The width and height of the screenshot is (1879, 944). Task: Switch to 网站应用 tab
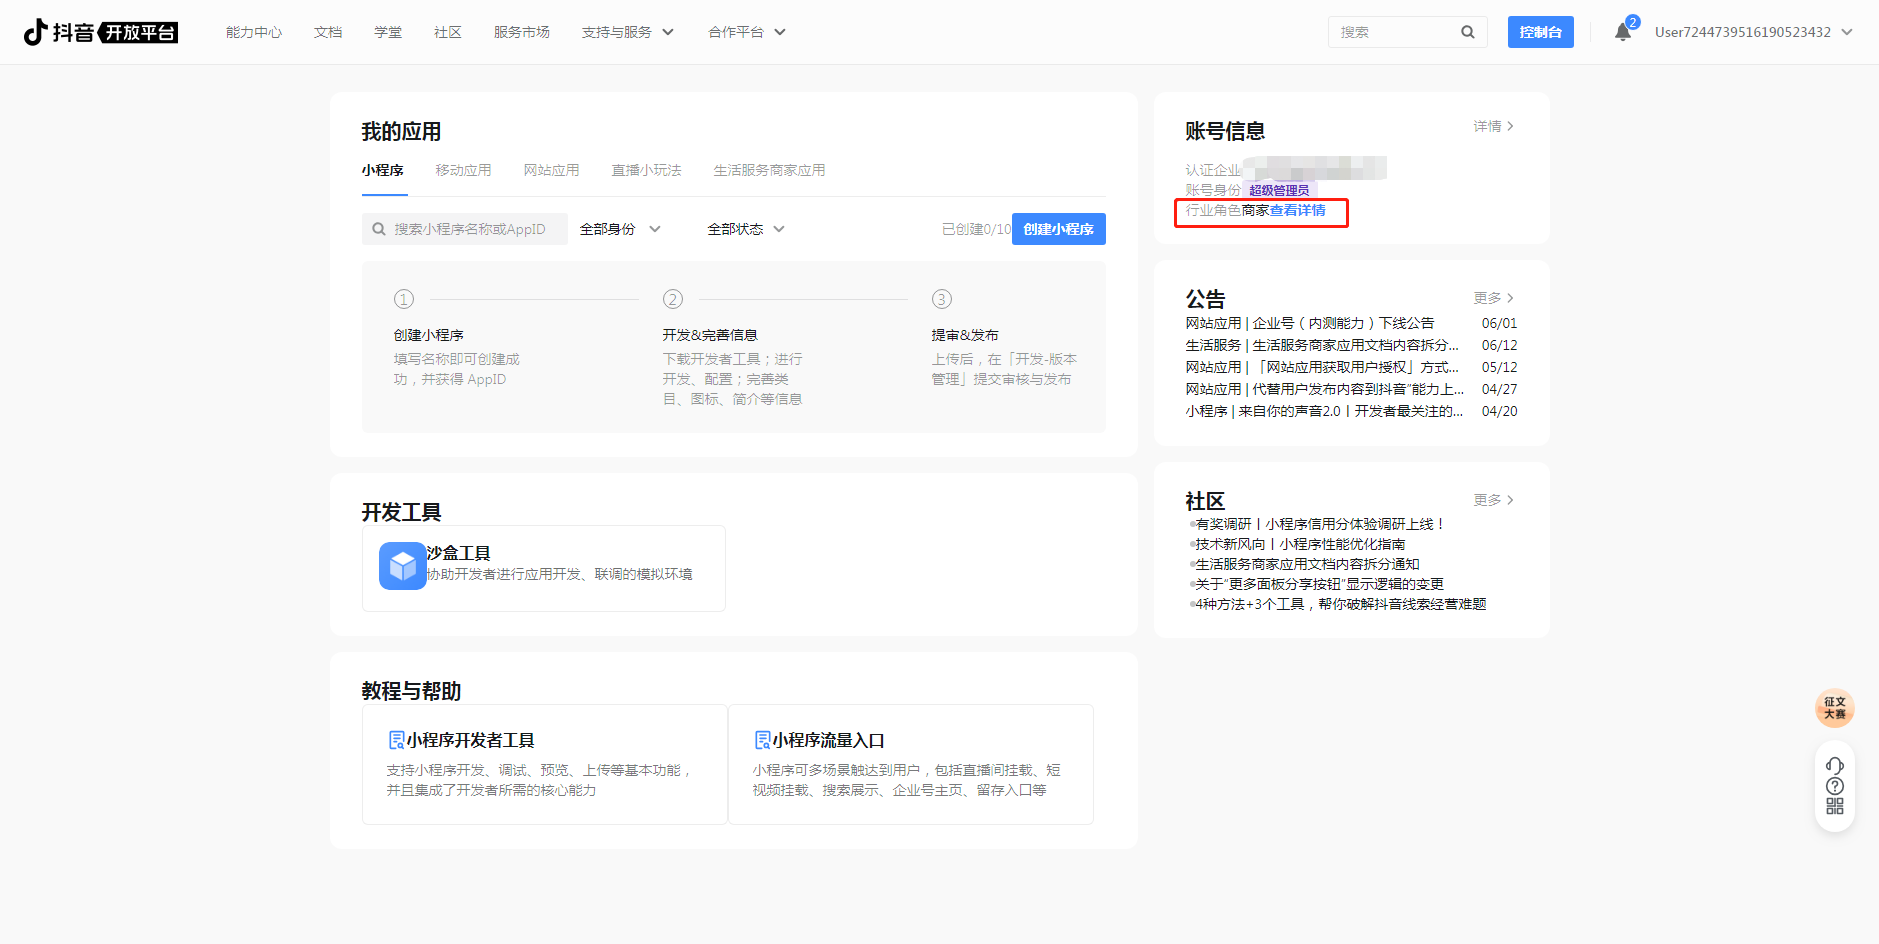tap(551, 170)
